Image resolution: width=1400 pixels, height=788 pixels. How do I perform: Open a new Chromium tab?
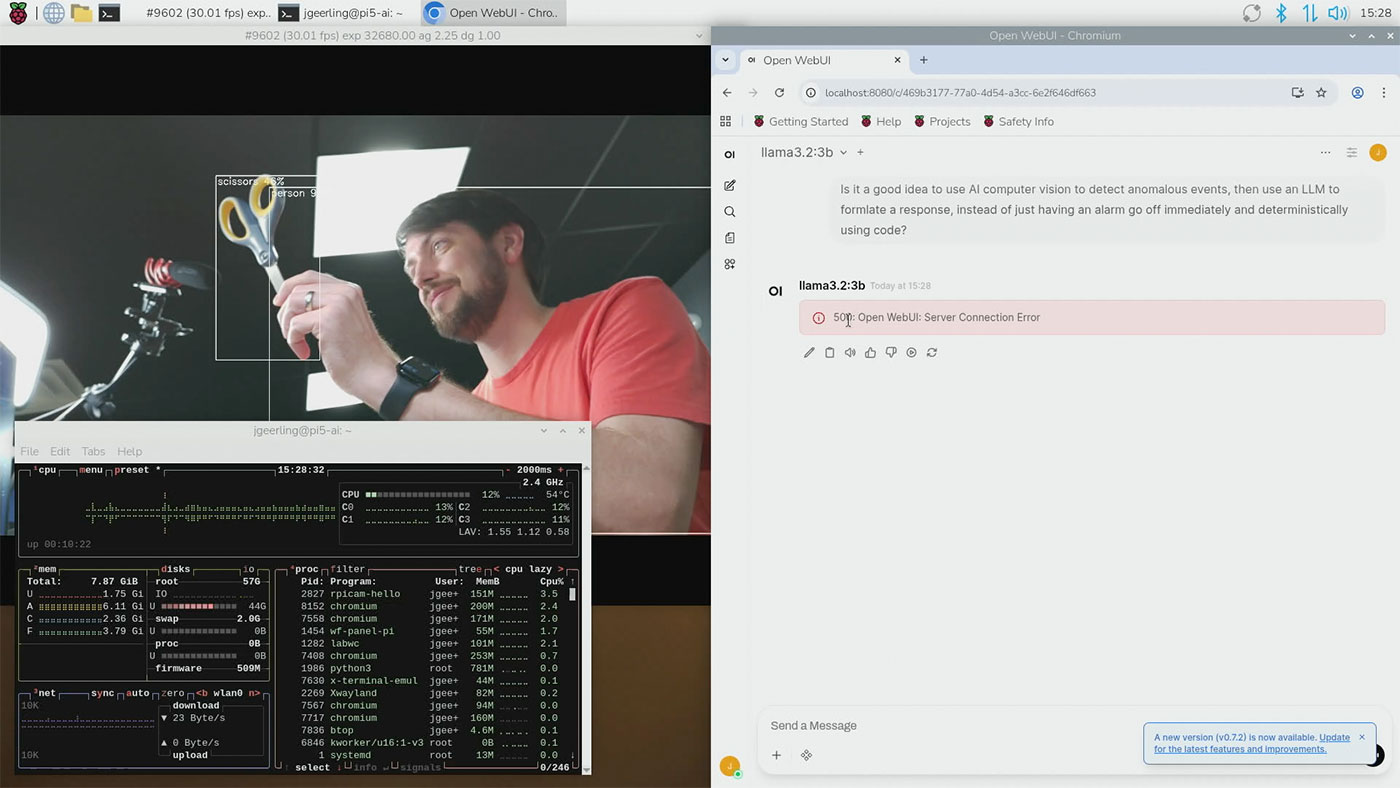pyautogui.click(x=923, y=60)
